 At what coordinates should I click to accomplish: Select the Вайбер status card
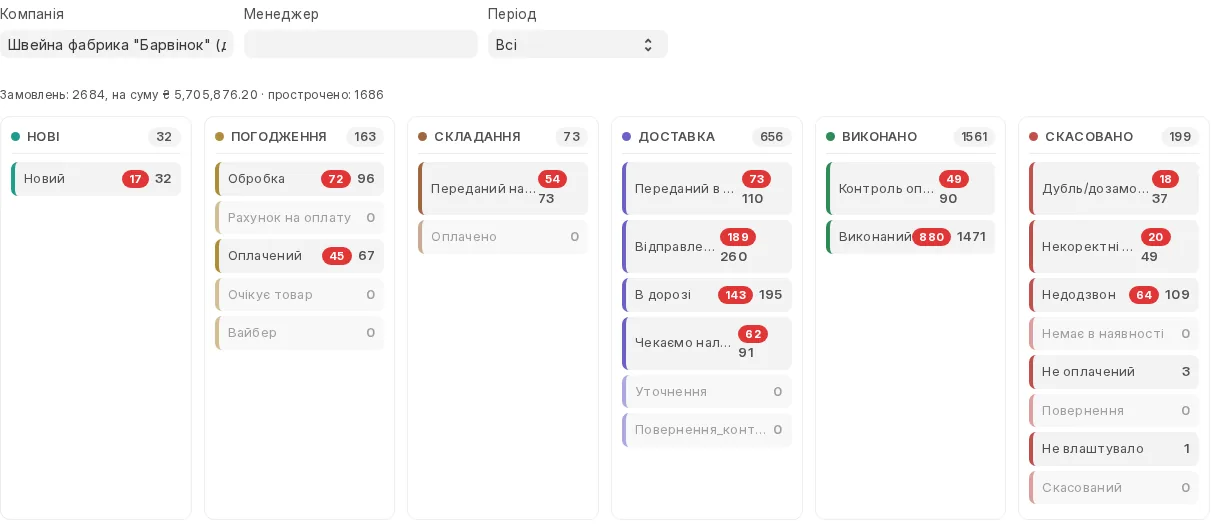tap(300, 332)
